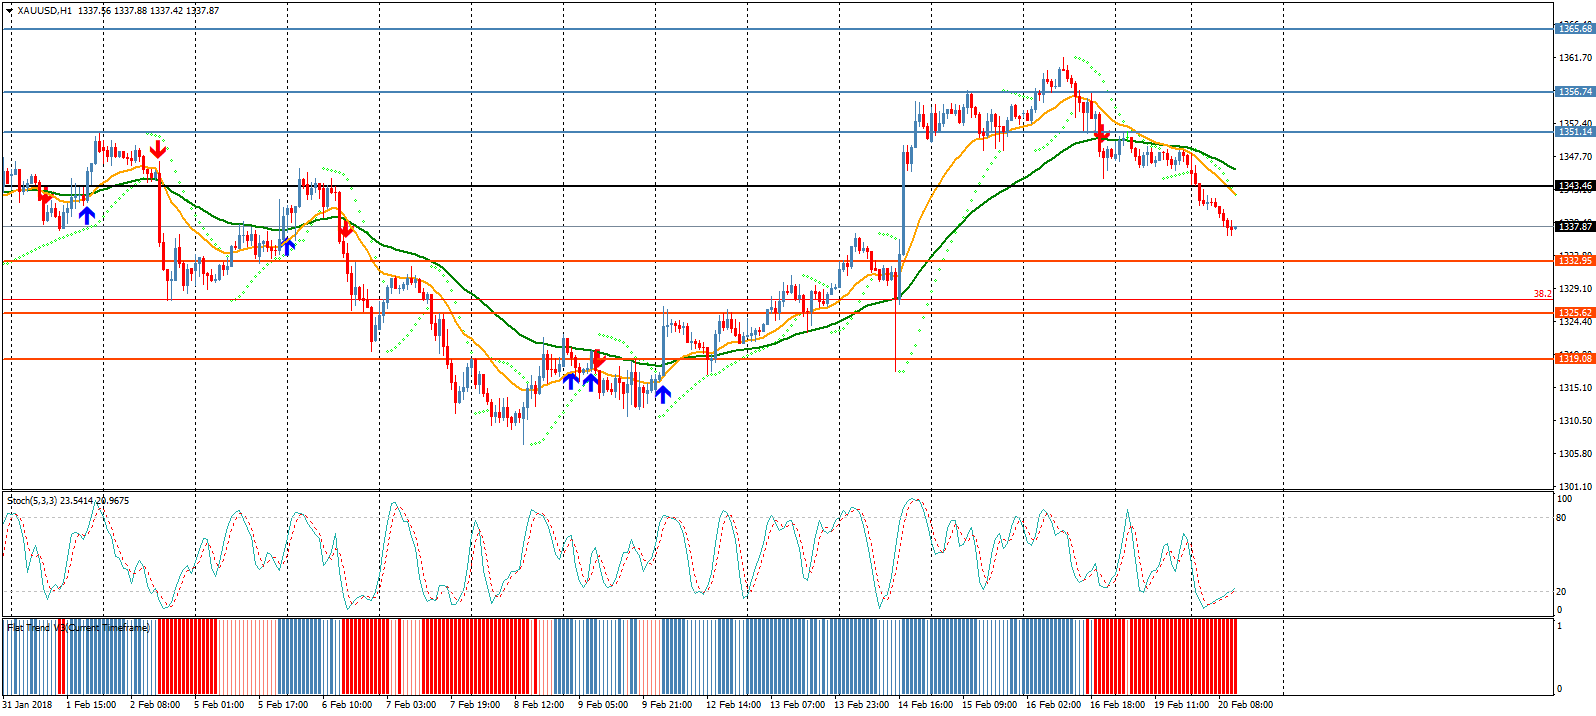Image resolution: width=1596 pixels, height=716 pixels.
Task: Open the chart menu triangle beside XAUUSD,H1
Action: (10, 11)
